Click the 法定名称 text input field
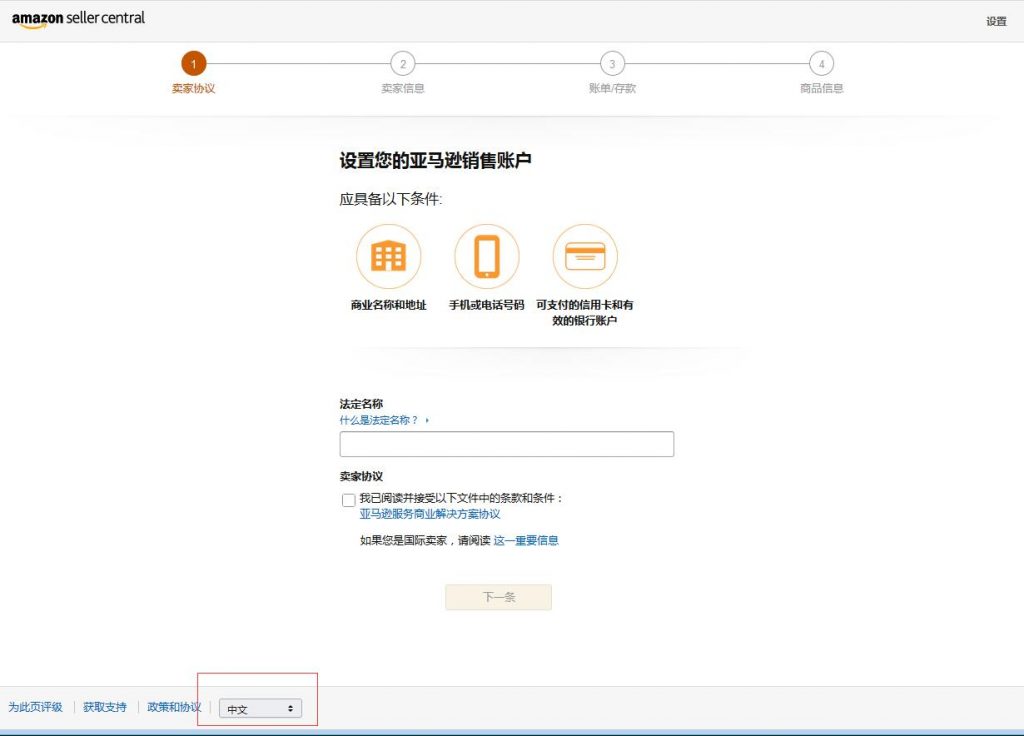 click(x=506, y=444)
